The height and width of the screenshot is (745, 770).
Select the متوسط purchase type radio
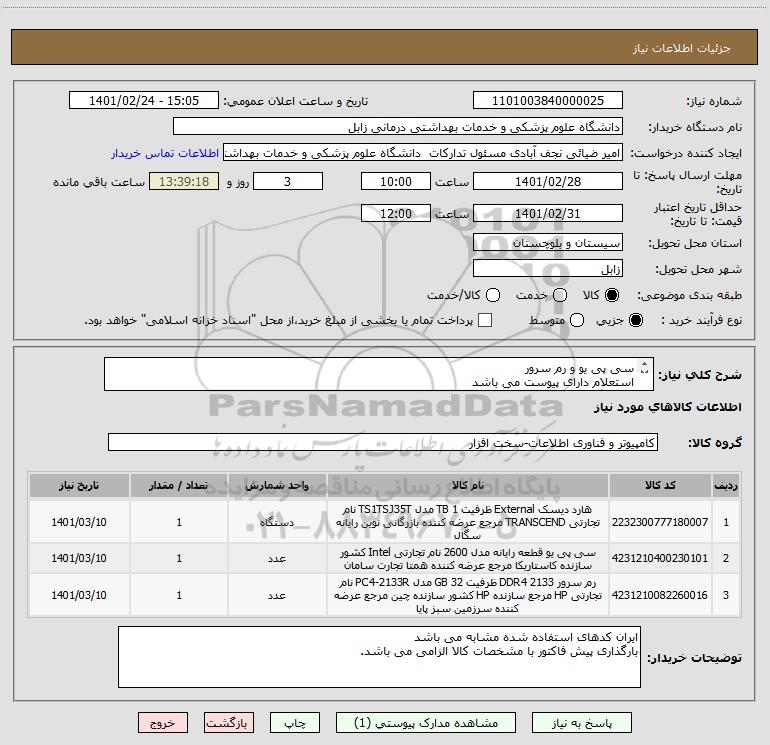pyautogui.click(x=577, y=320)
